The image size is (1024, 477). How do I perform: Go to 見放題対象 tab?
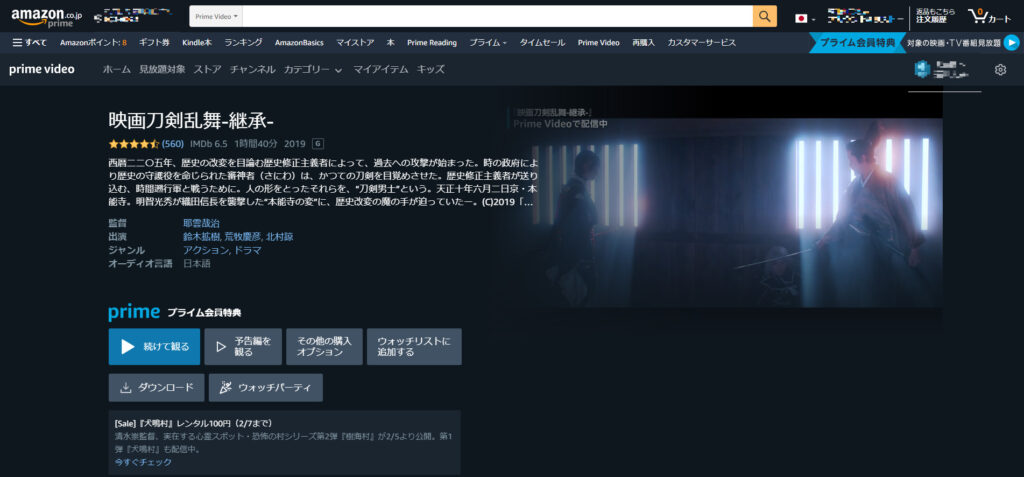(x=162, y=69)
